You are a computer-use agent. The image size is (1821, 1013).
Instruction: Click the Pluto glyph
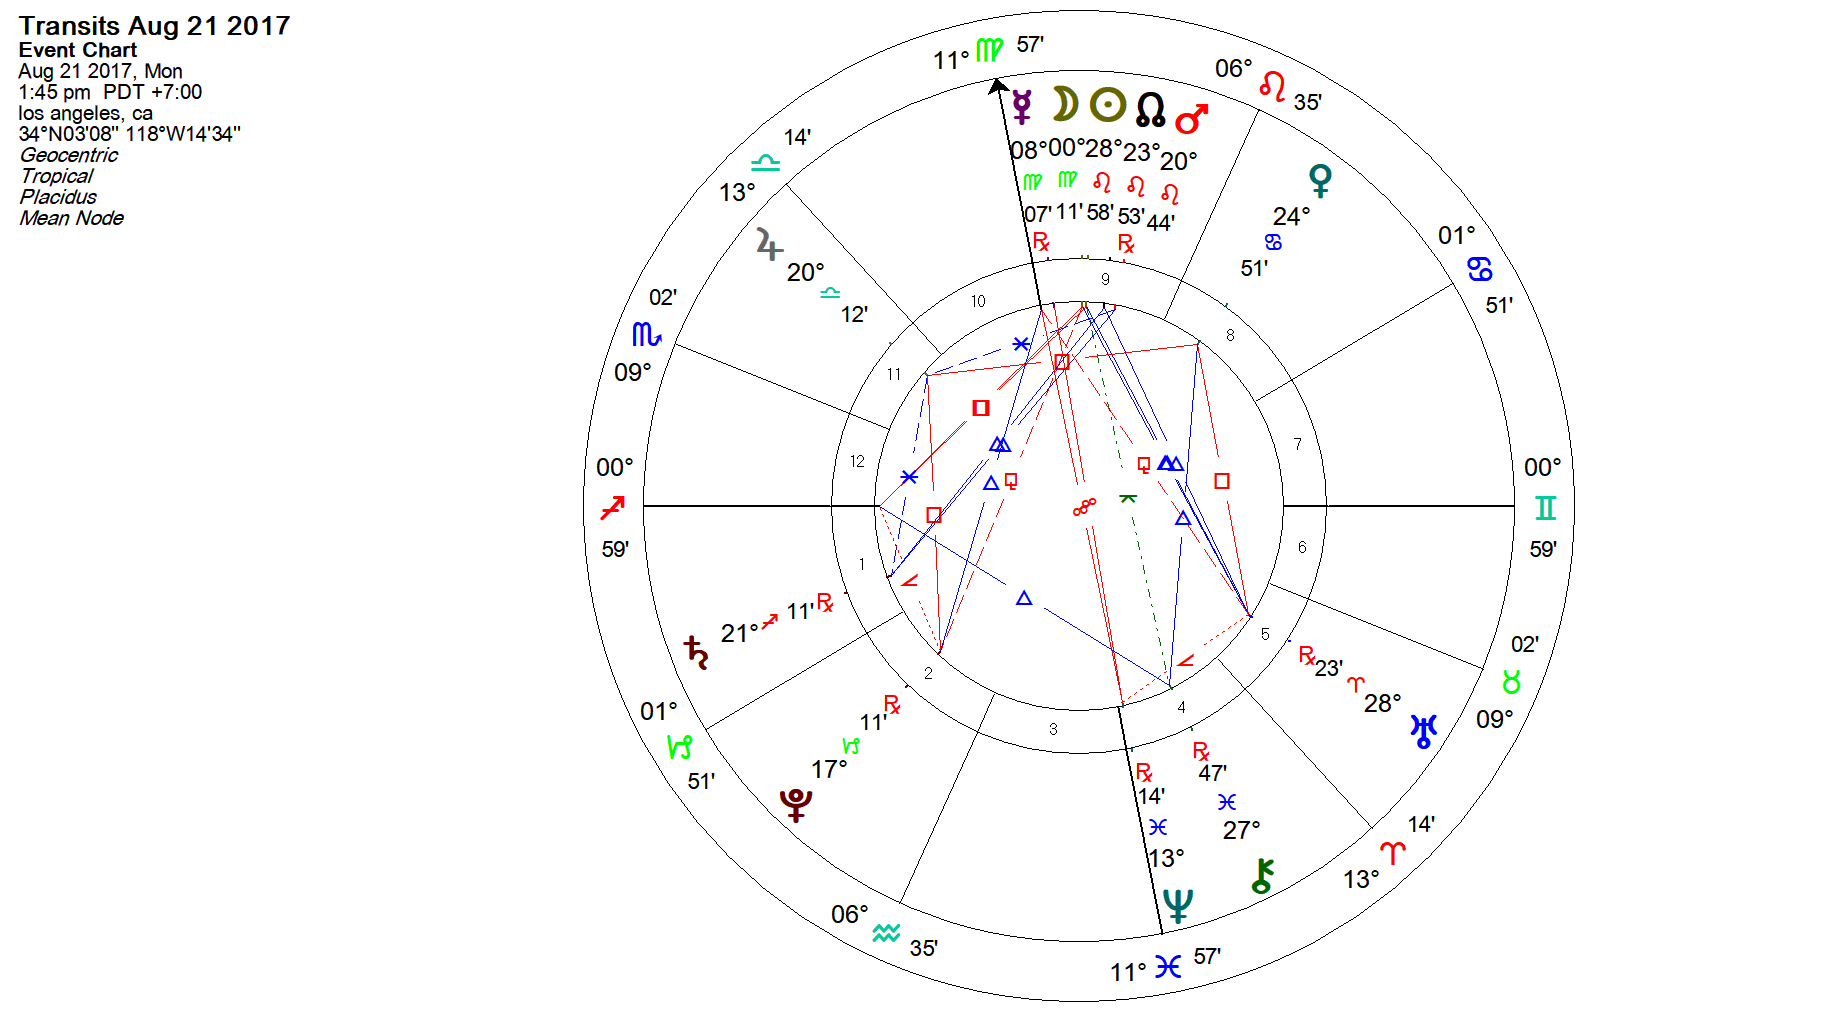pyautogui.click(x=796, y=804)
